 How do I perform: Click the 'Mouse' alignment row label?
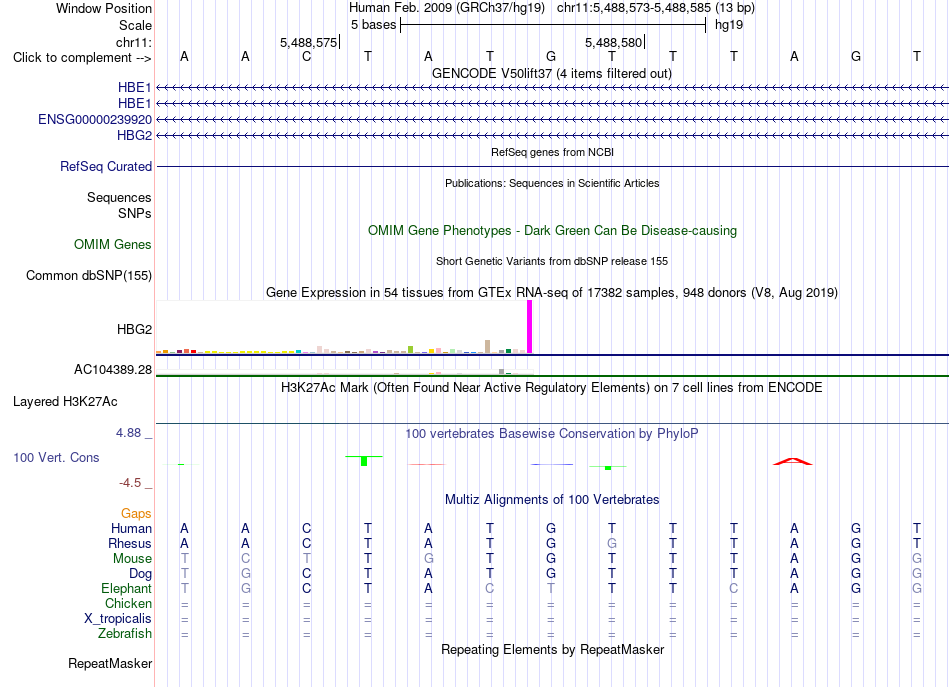[x=132, y=559]
